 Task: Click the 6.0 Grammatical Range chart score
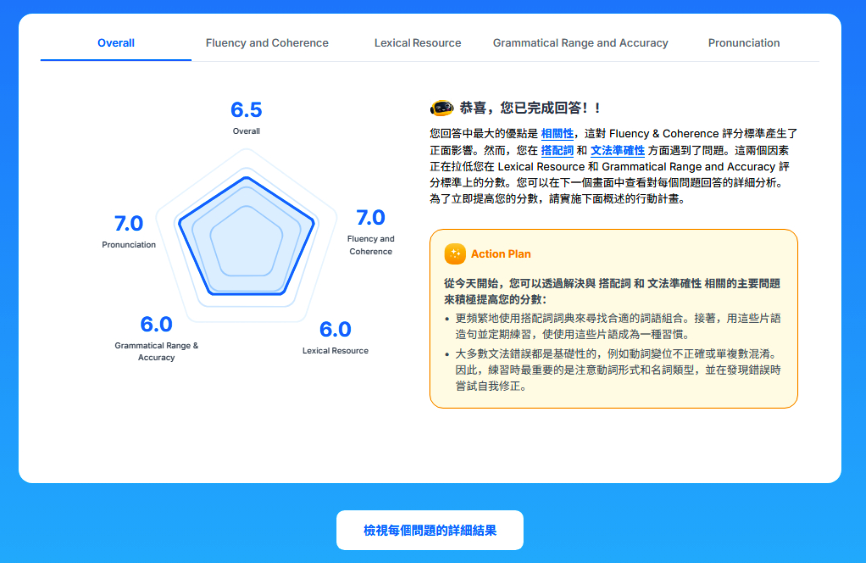pyautogui.click(x=156, y=324)
